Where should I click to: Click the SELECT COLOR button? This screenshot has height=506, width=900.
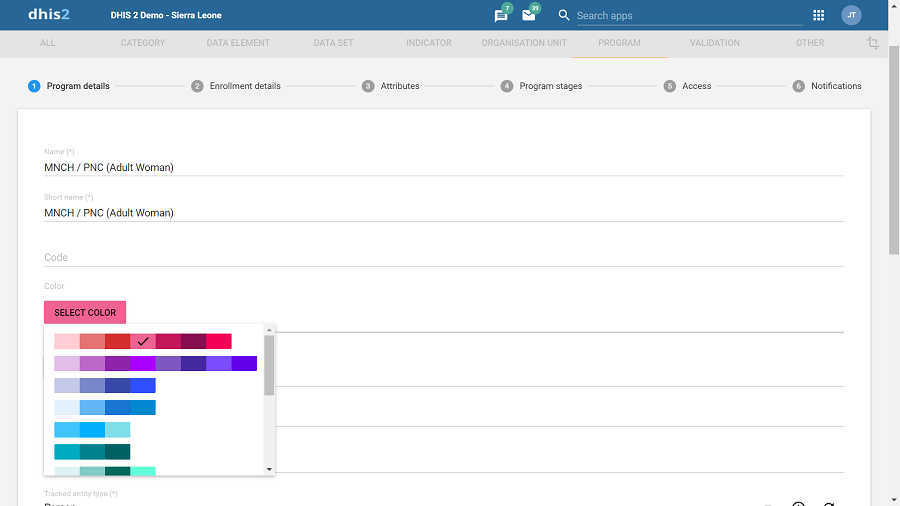click(85, 313)
